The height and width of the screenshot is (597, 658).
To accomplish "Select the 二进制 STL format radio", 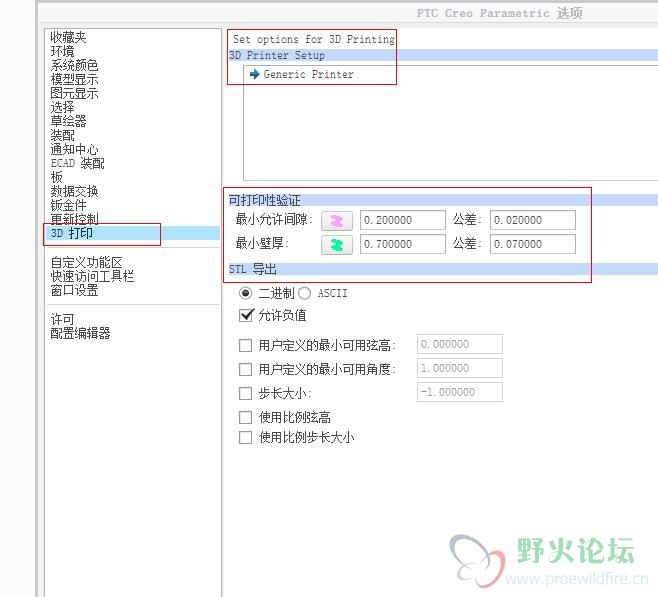I will point(245,293).
